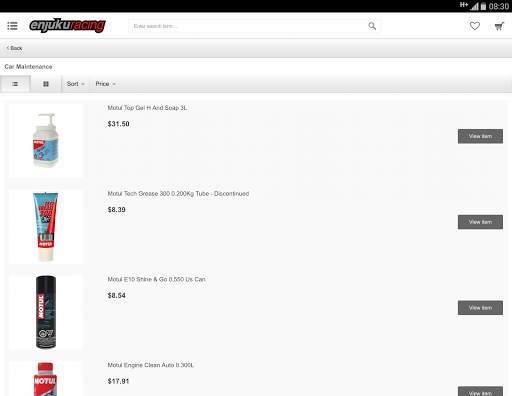Click the $8.54 price
Image resolution: width=512 pixels, height=396 pixels.
116,295
